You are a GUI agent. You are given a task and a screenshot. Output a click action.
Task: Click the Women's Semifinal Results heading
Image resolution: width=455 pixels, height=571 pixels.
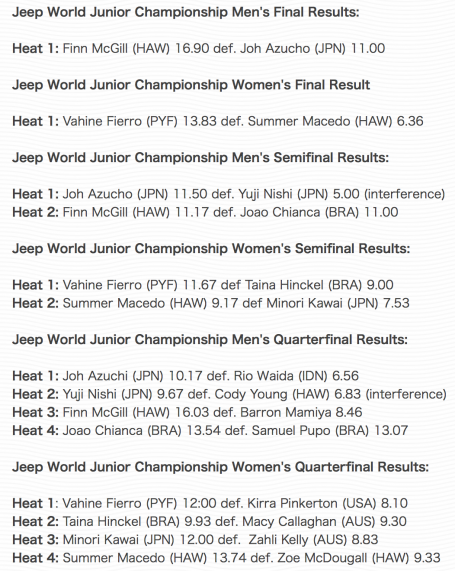coord(211,249)
